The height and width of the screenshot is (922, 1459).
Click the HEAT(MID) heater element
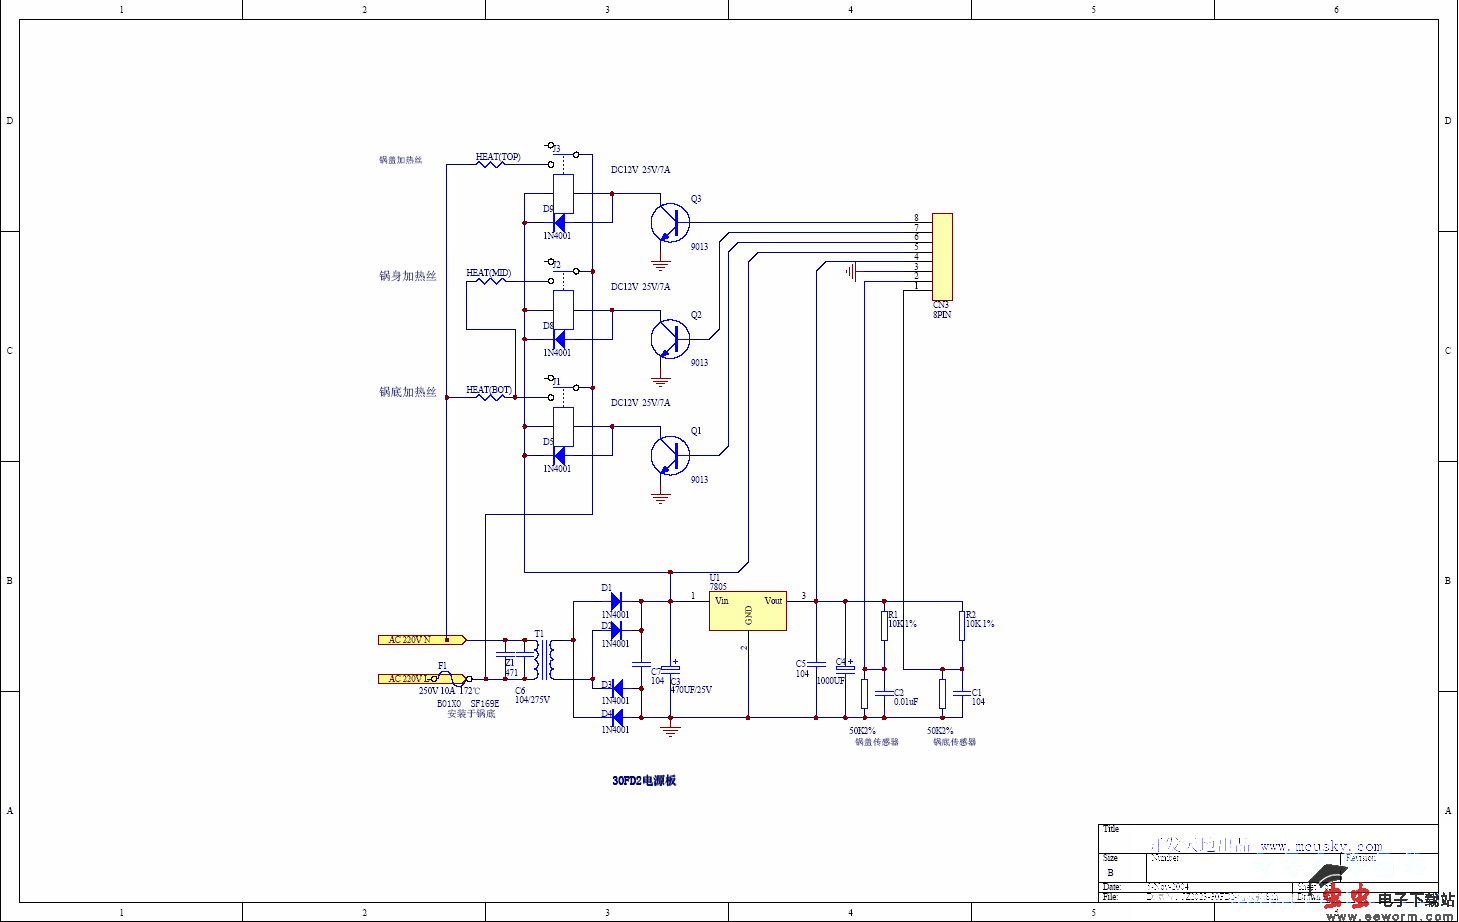click(490, 281)
